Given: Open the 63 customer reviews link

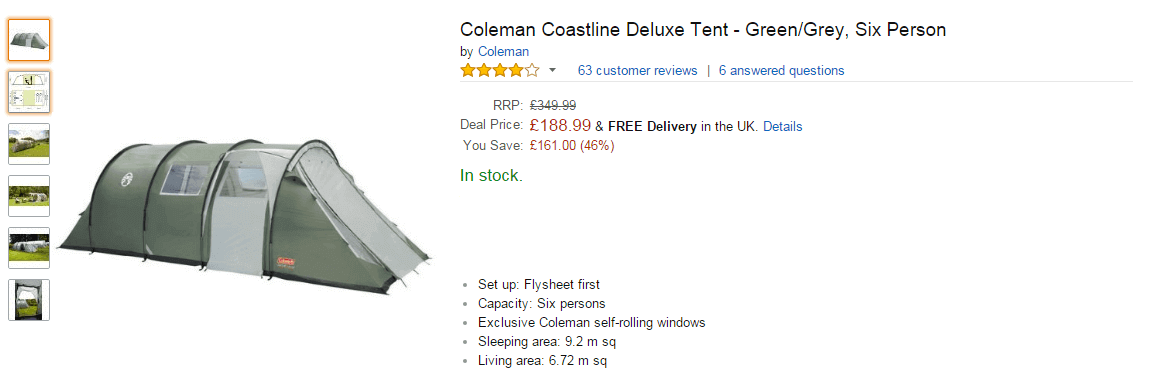Looking at the screenshot, I should pos(638,71).
